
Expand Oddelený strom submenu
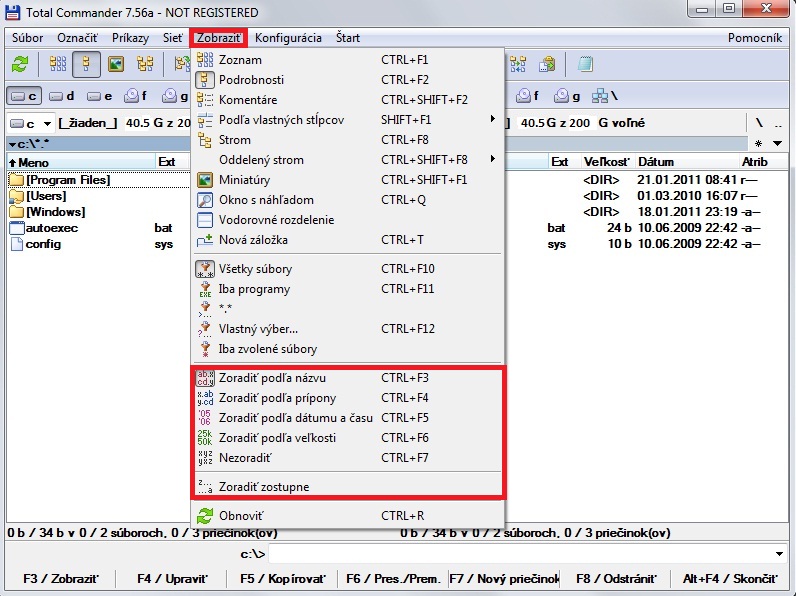pos(348,160)
